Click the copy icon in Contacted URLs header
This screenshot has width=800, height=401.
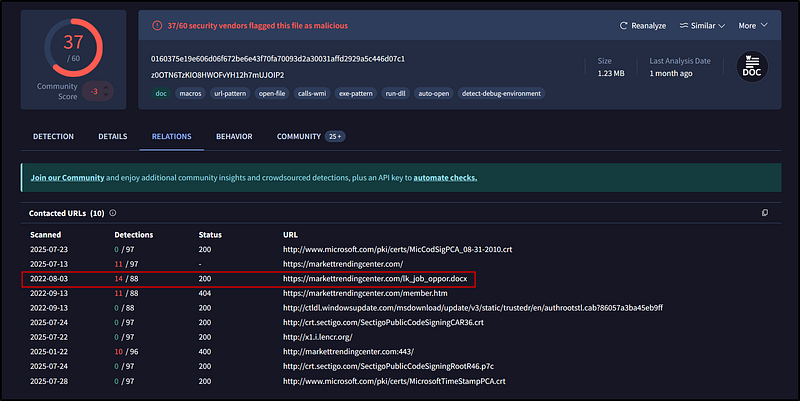764,213
